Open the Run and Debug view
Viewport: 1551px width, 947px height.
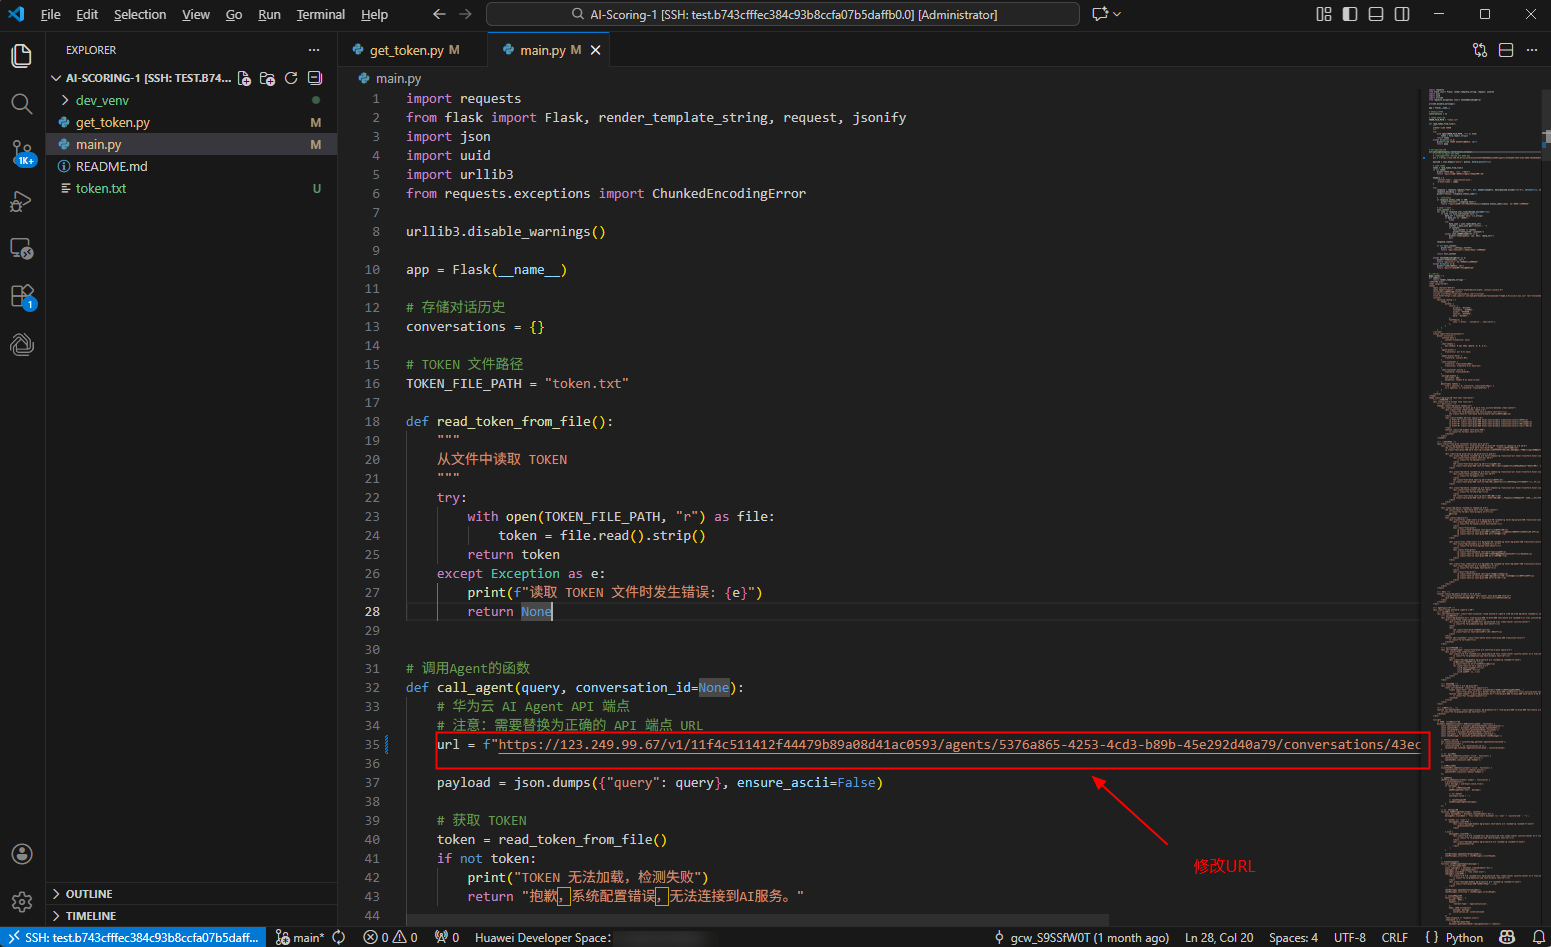point(22,201)
